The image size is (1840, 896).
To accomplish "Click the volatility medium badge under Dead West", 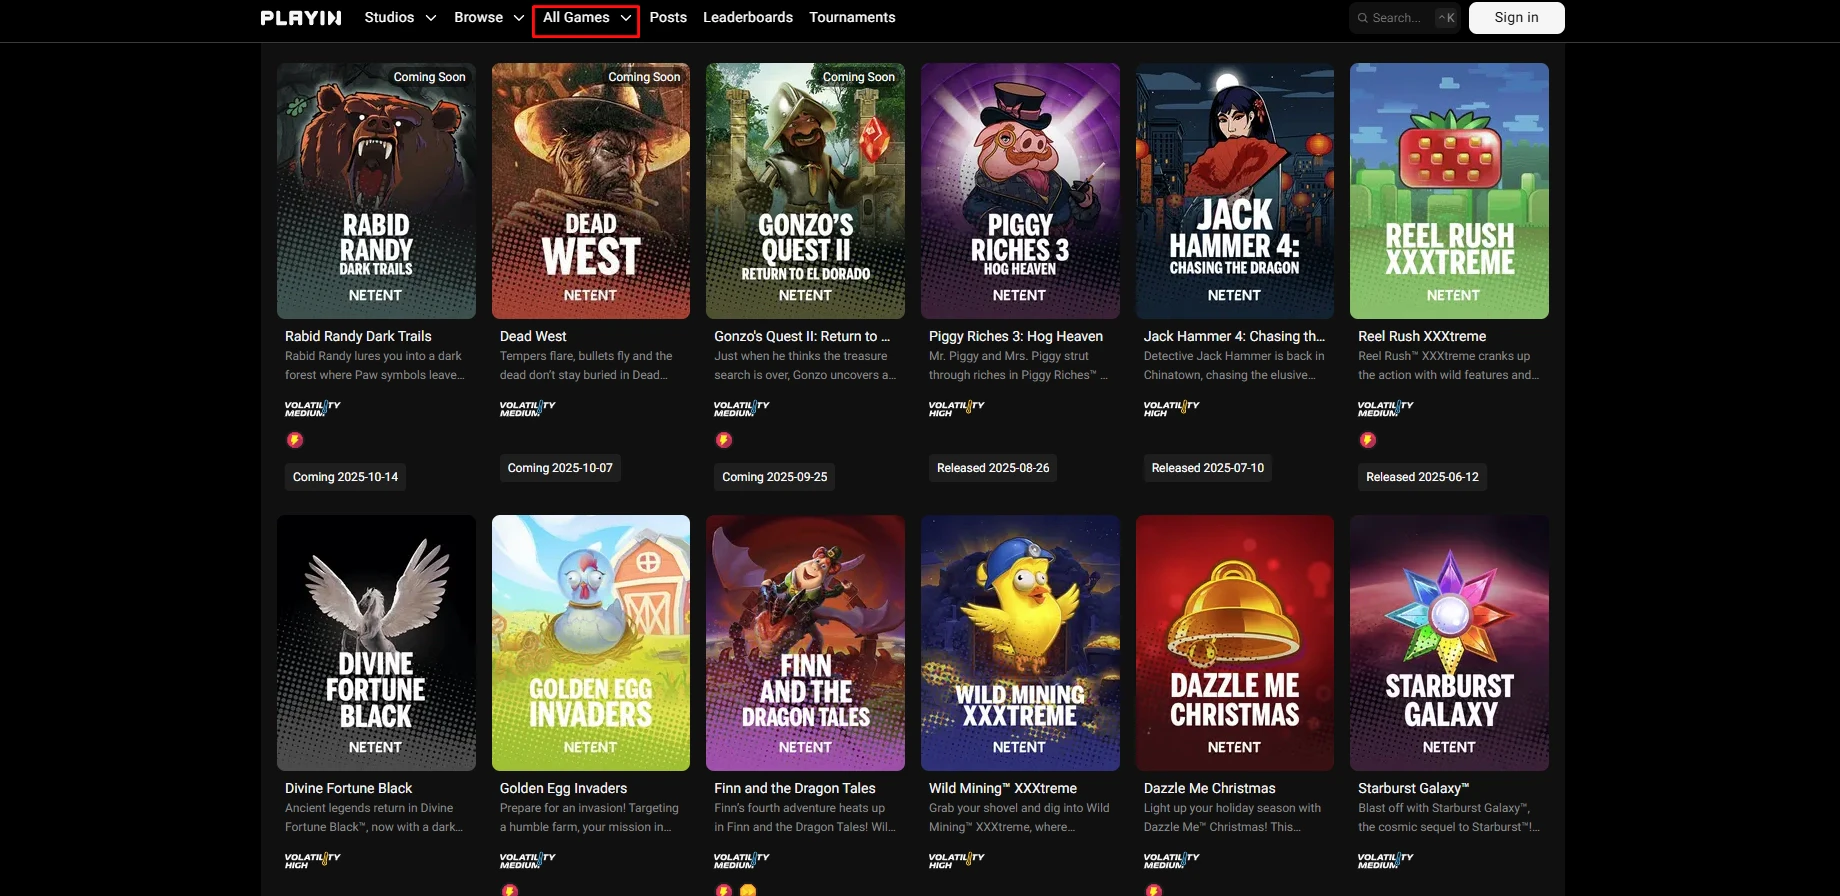I will point(527,408).
